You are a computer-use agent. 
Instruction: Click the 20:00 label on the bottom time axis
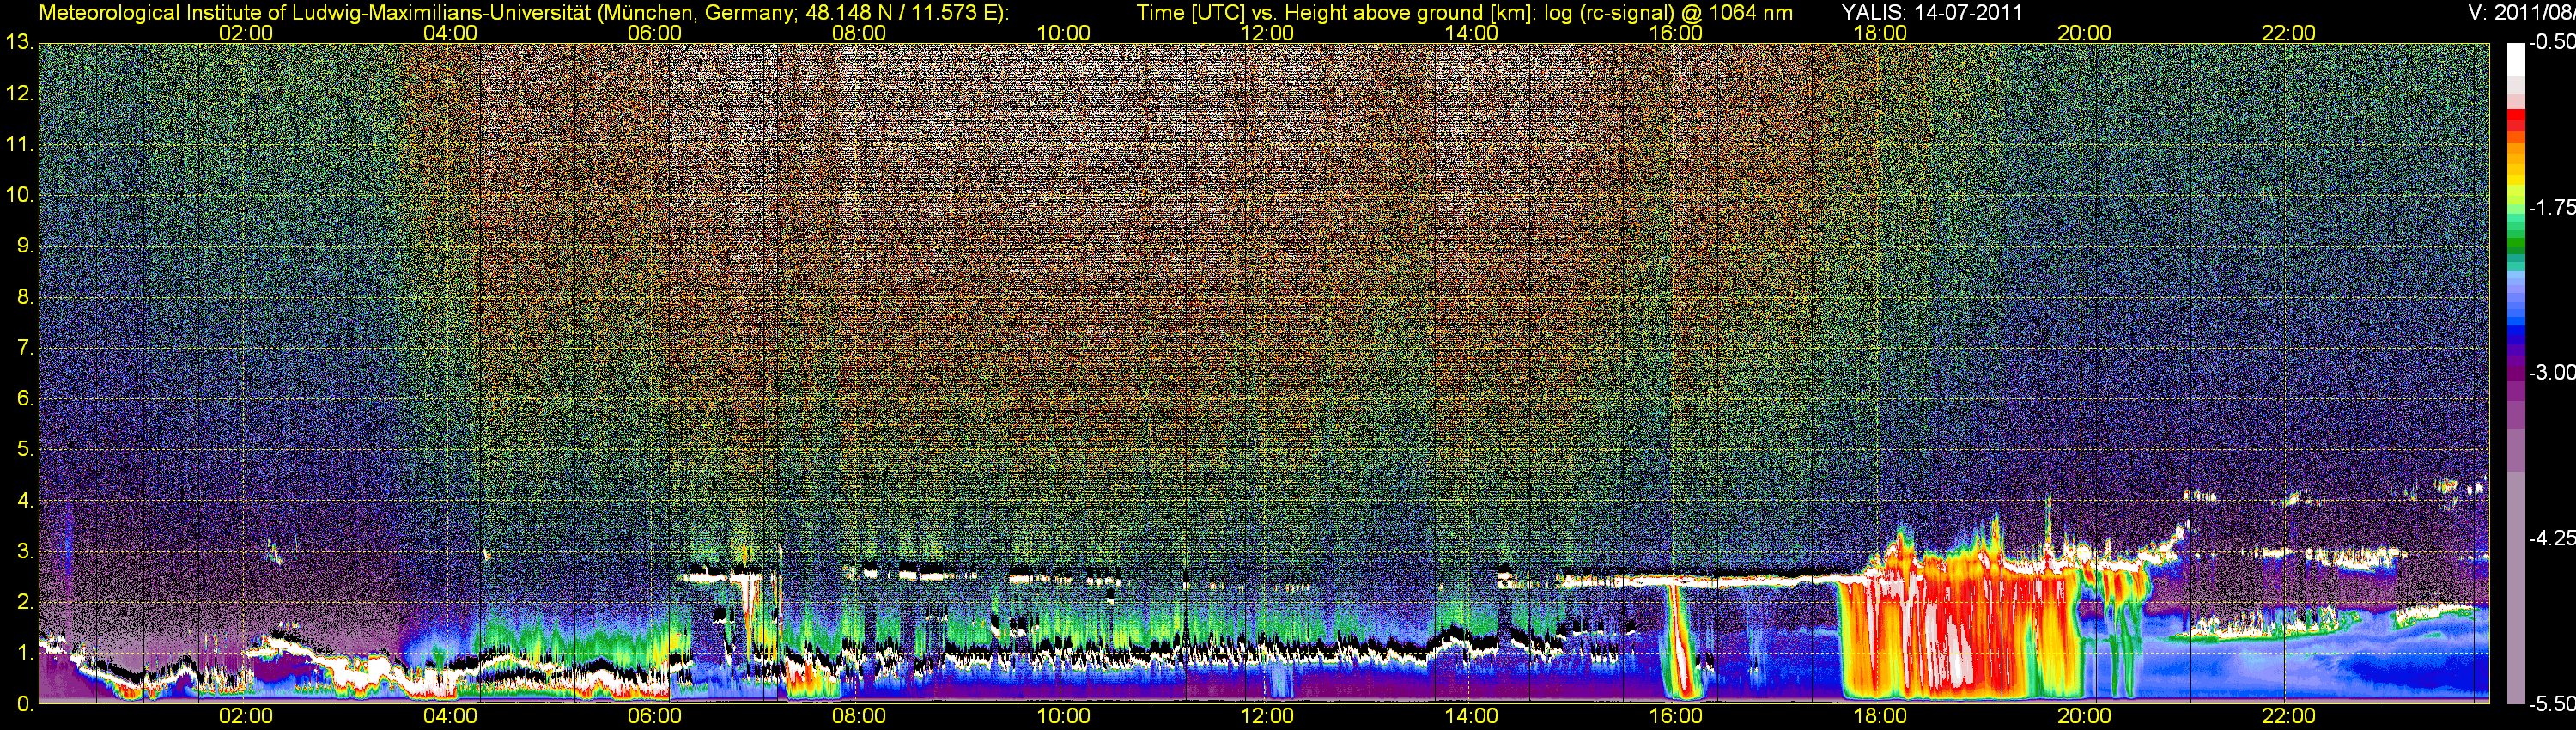(x=2084, y=716)
